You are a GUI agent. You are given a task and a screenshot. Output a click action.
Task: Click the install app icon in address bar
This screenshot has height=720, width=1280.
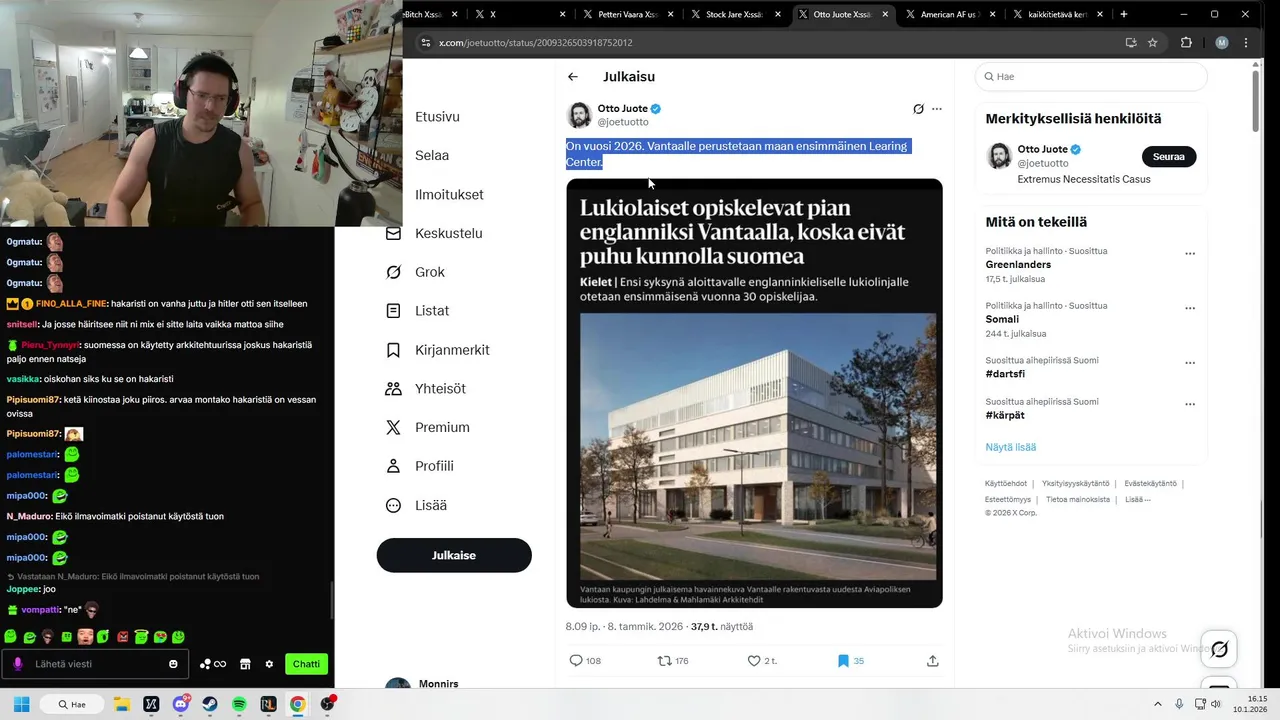(1131, 43)
